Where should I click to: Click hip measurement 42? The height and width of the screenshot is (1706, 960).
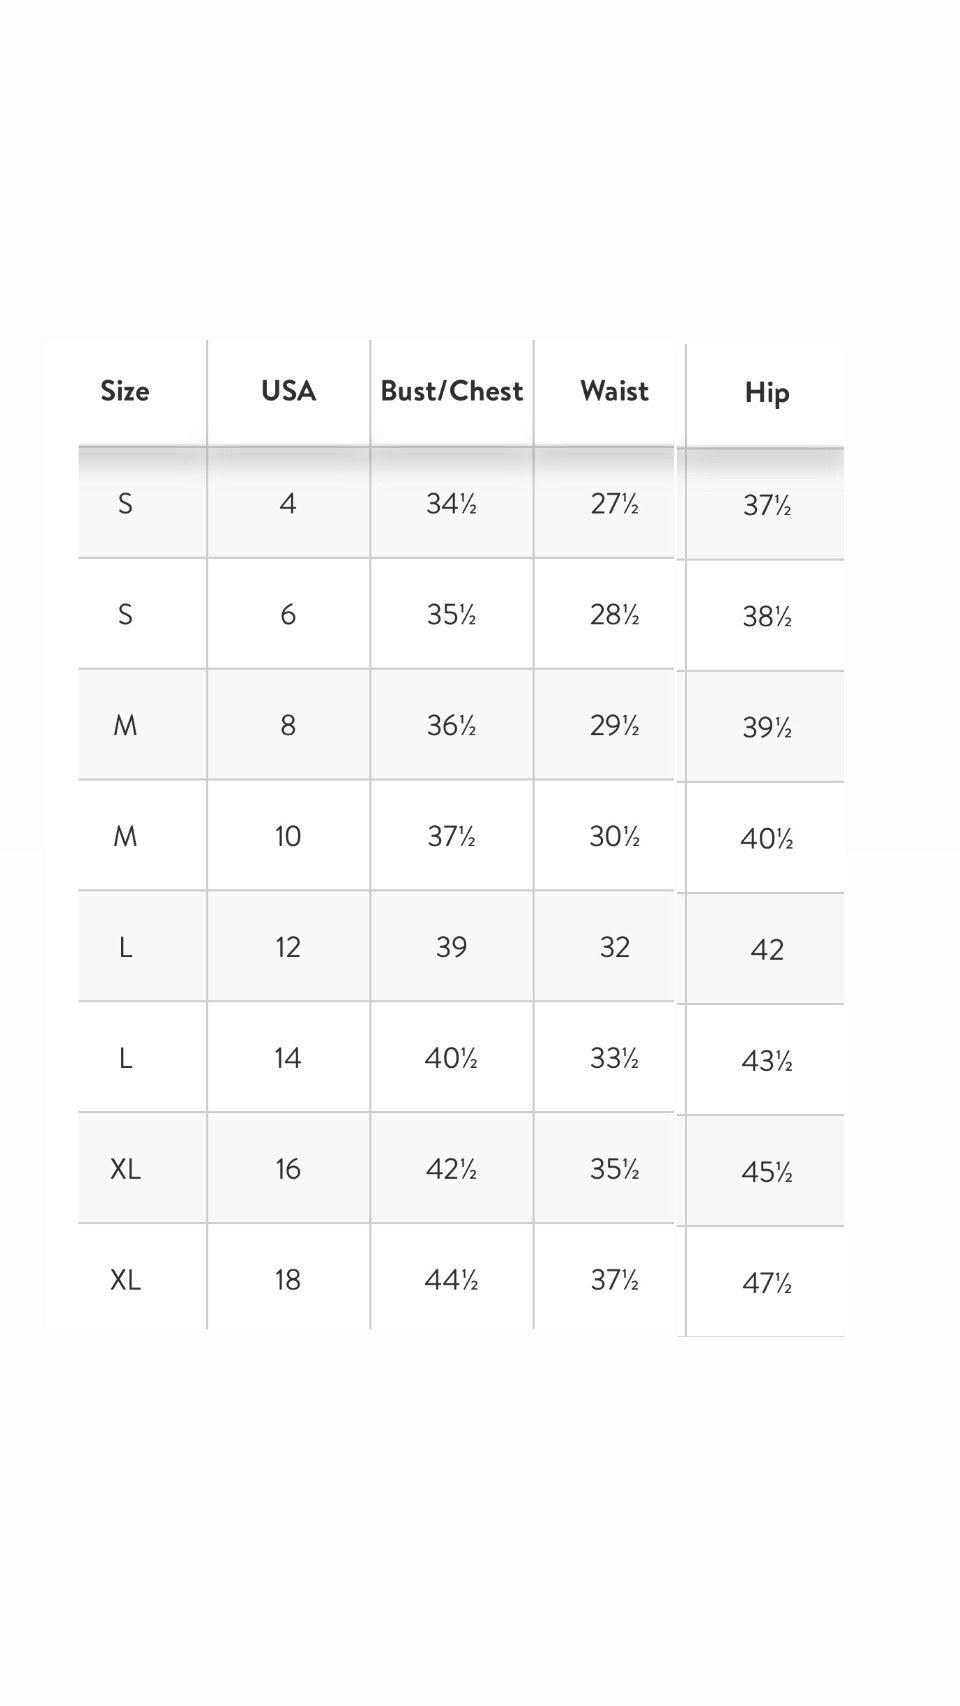(x=767, y=949)
